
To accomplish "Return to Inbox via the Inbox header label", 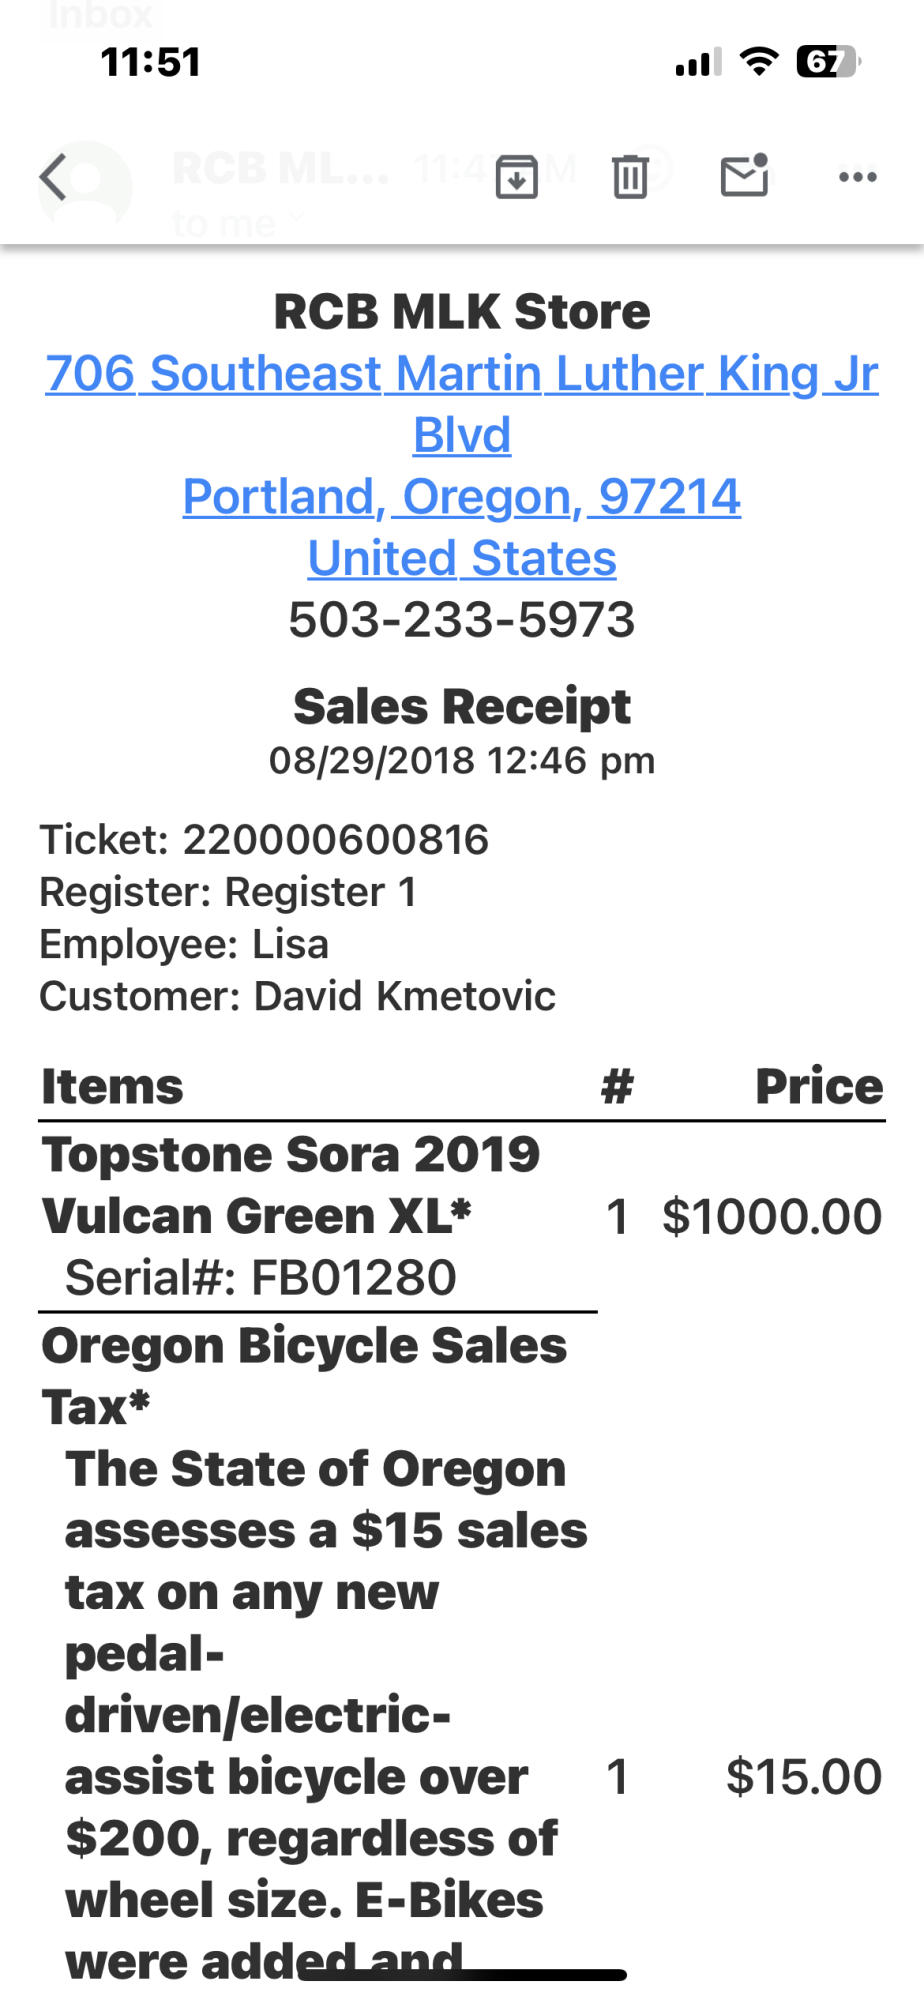I will tap(98, 16).
